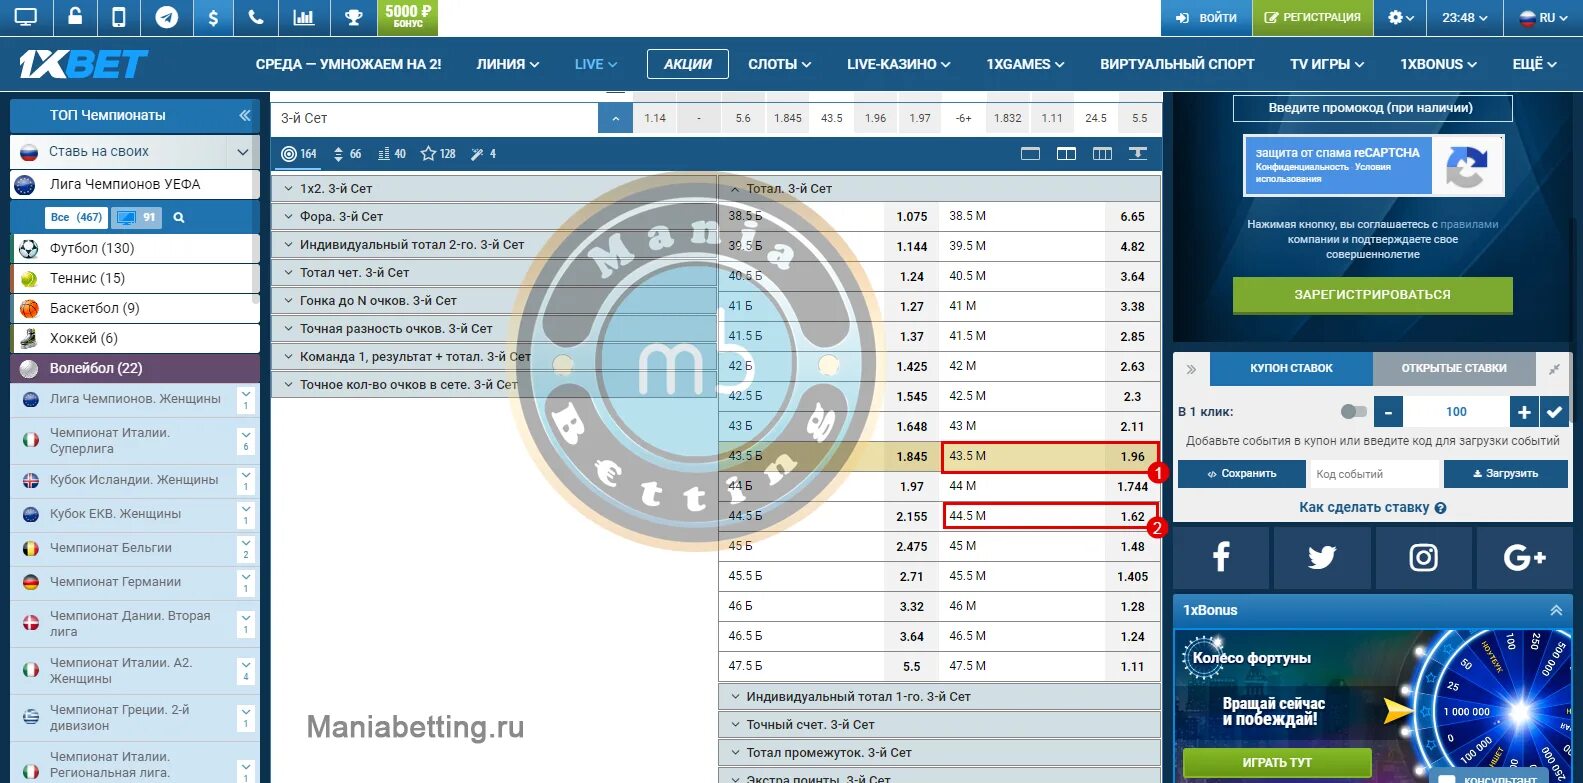Screen dimensions: 1583x783
Task: Click the collapse-all markets arrow icon
Action: [x=1137, y=154]
